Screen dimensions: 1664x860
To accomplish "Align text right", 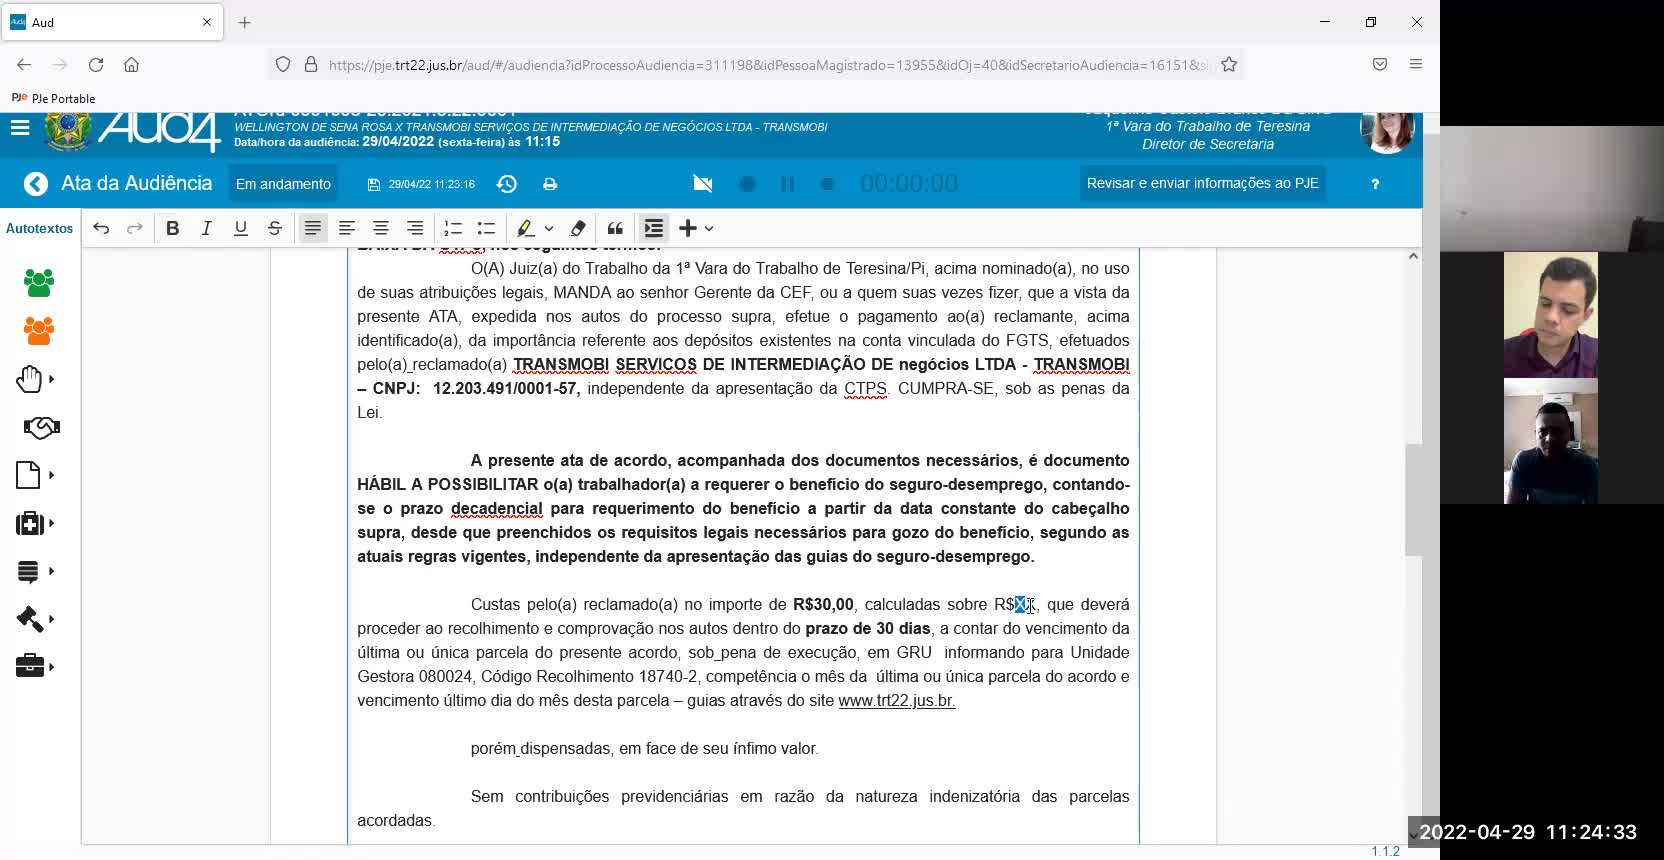I will [x=415, y=228].
